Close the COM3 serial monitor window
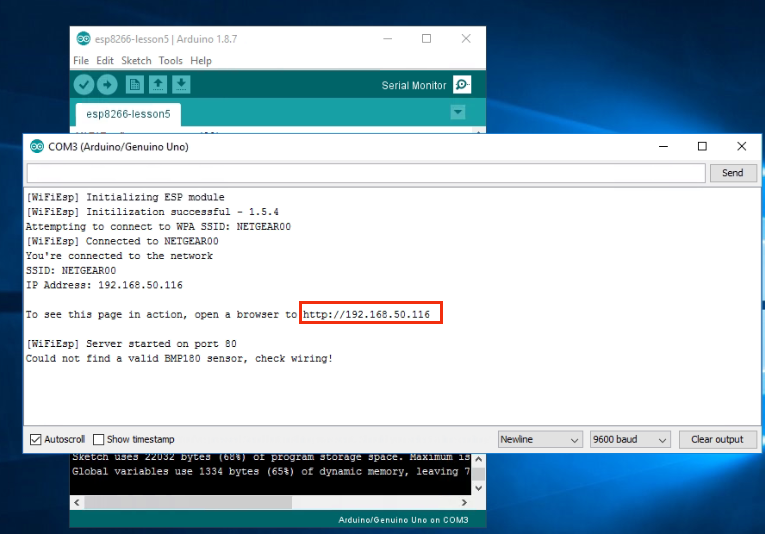This screenshot has width=765, height=534. coord(742,146)
